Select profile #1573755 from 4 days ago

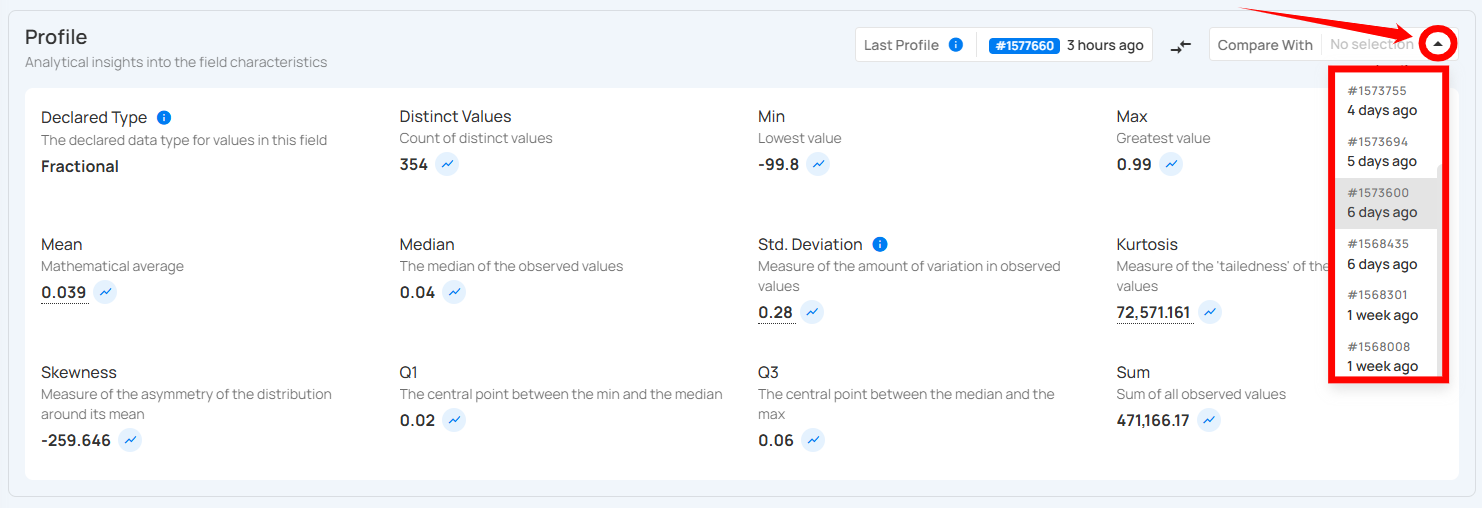[1382, 100]
